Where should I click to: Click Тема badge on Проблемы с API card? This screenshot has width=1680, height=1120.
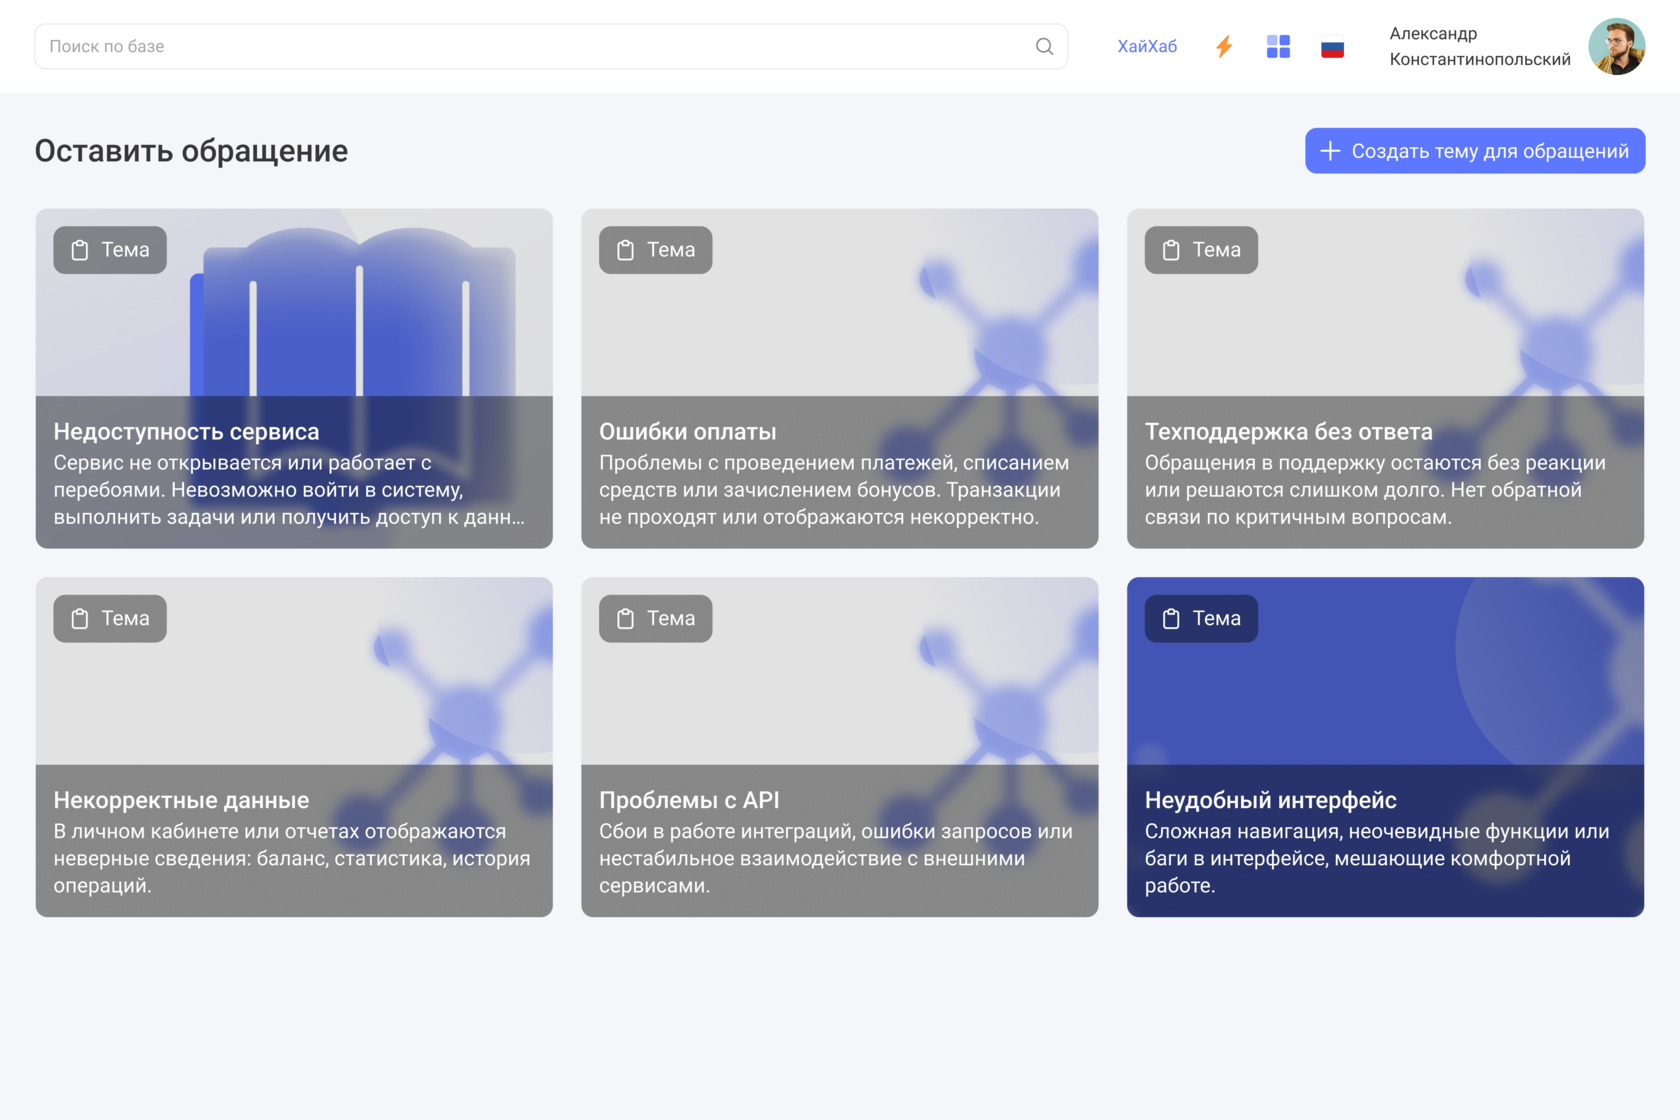tap(656, 619)
